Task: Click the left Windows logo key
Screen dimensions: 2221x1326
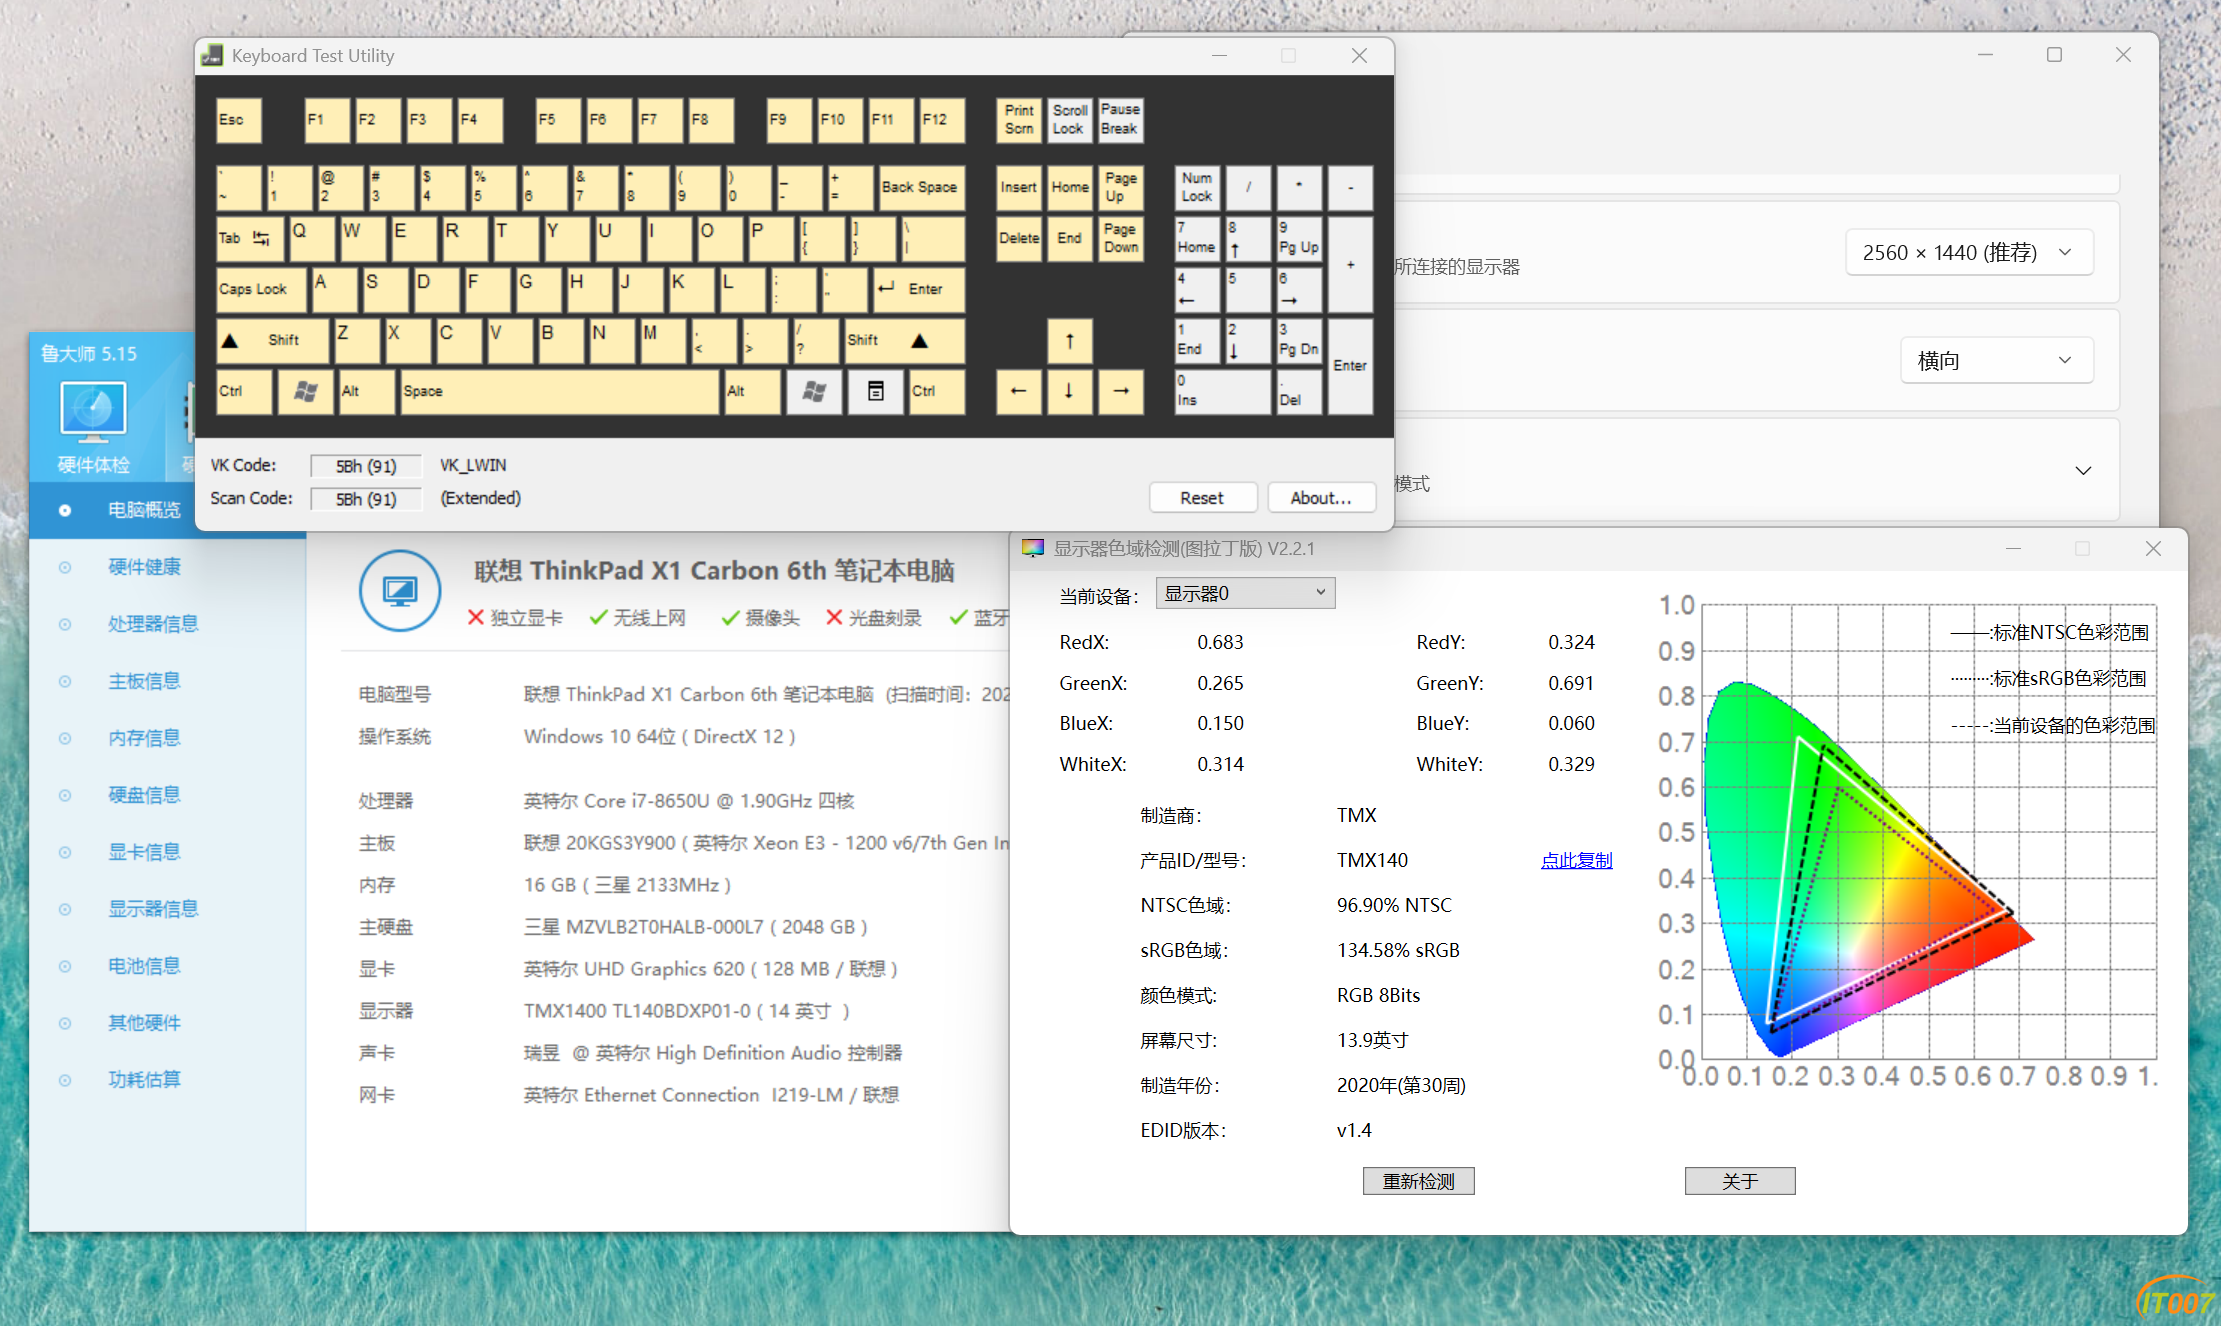Action: [306, 391]
